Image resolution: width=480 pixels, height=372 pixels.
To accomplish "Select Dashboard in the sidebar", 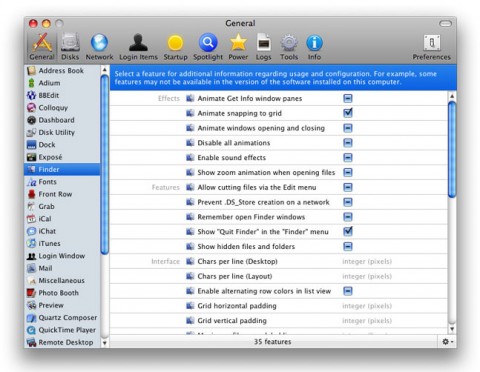I will pos(62,120).
